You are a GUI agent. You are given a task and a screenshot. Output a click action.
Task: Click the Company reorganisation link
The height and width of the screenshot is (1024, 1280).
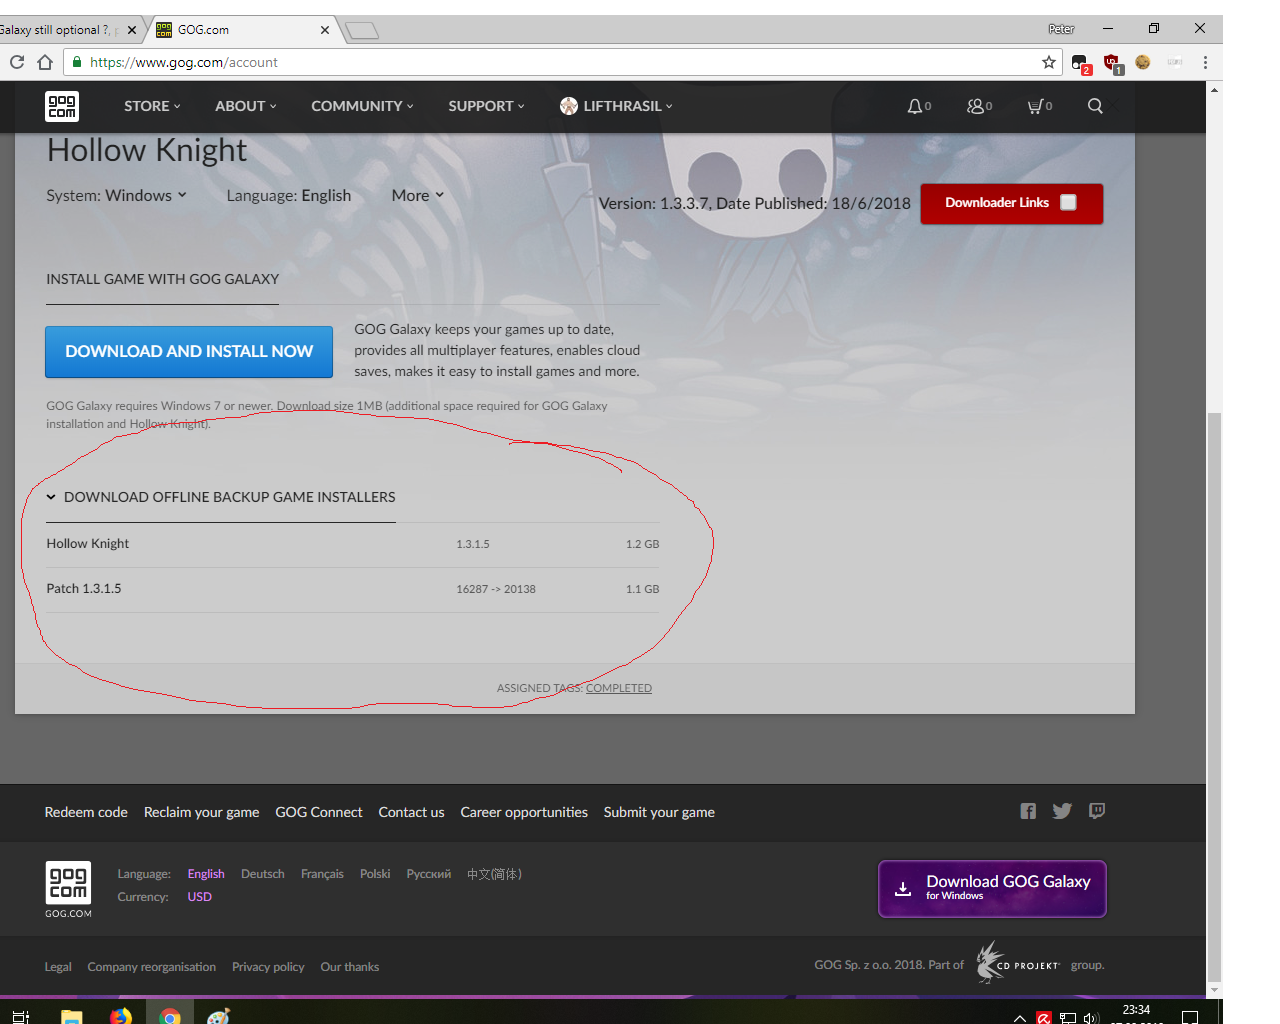click(x=151, y=967)
